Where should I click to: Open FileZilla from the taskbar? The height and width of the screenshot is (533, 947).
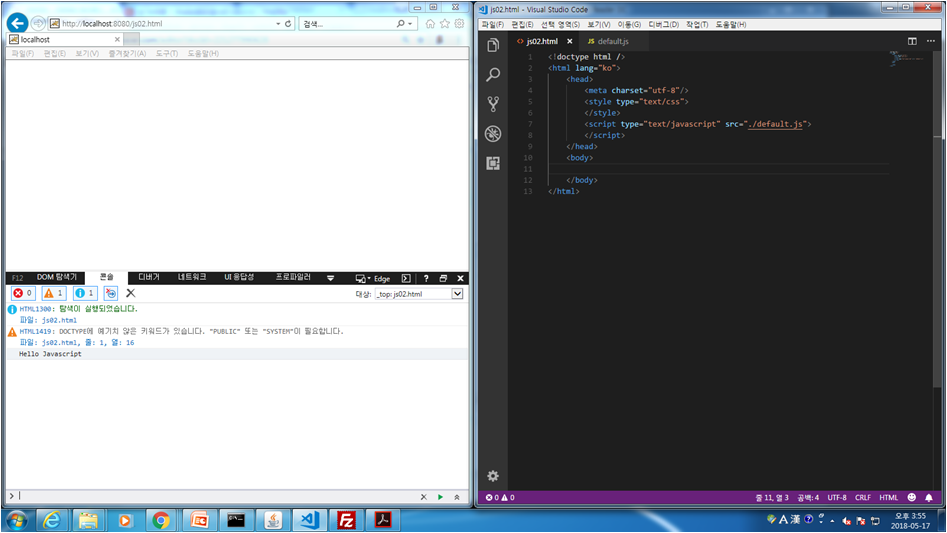coord(347,520)
